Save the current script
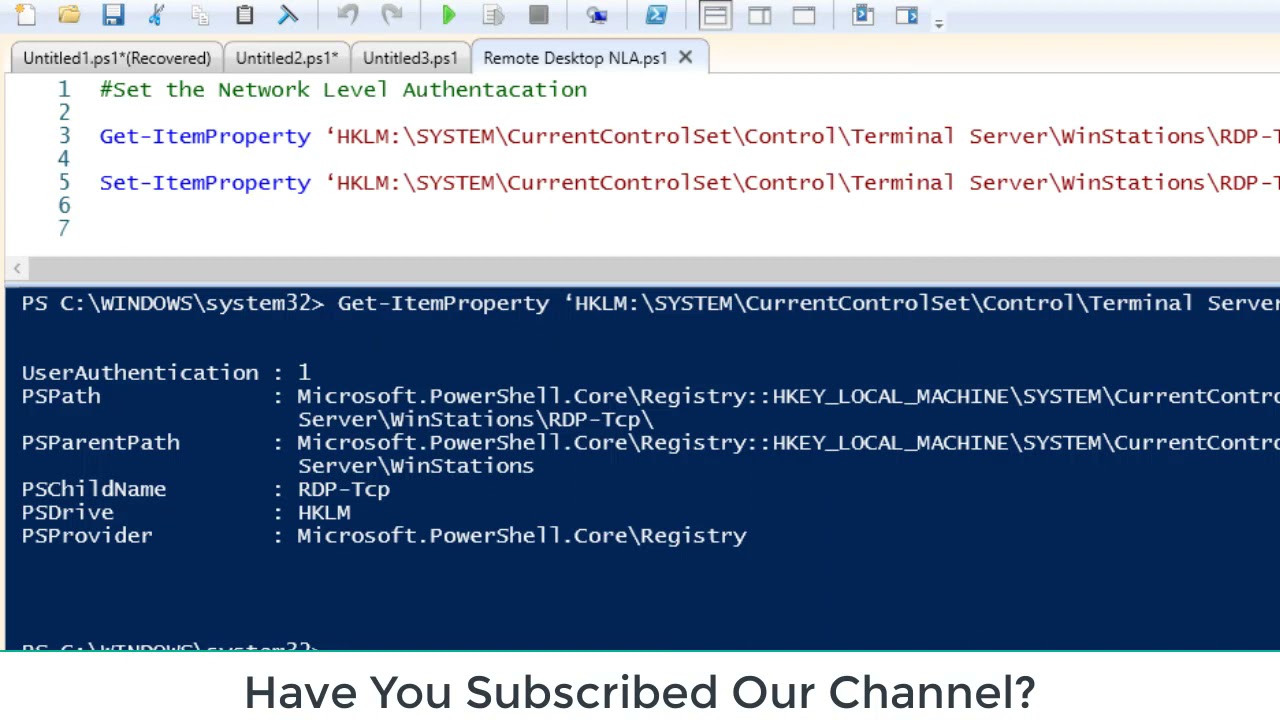 (113, 15)
